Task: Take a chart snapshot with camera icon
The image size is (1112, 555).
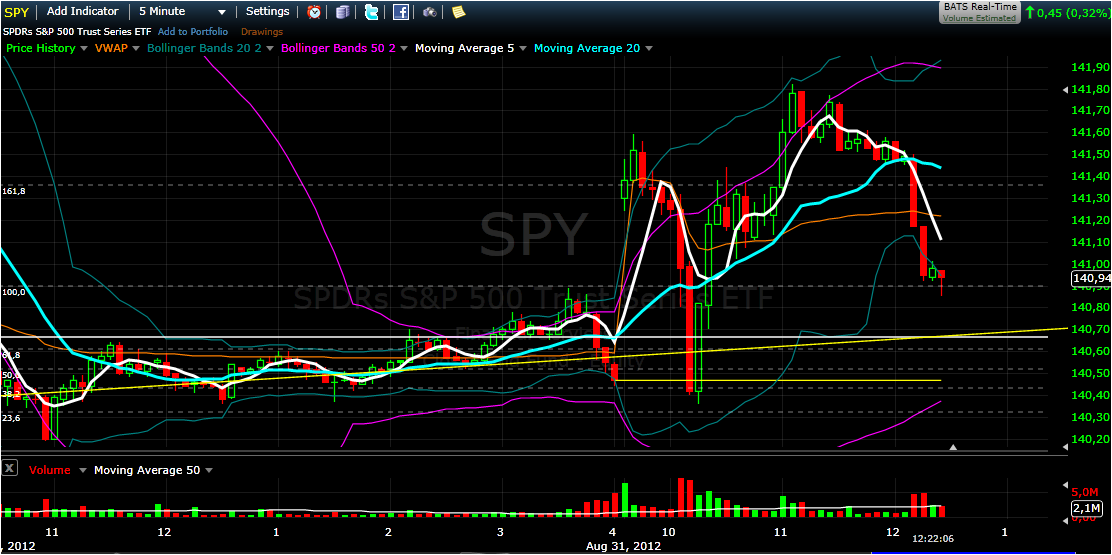Action: (429, 11)
